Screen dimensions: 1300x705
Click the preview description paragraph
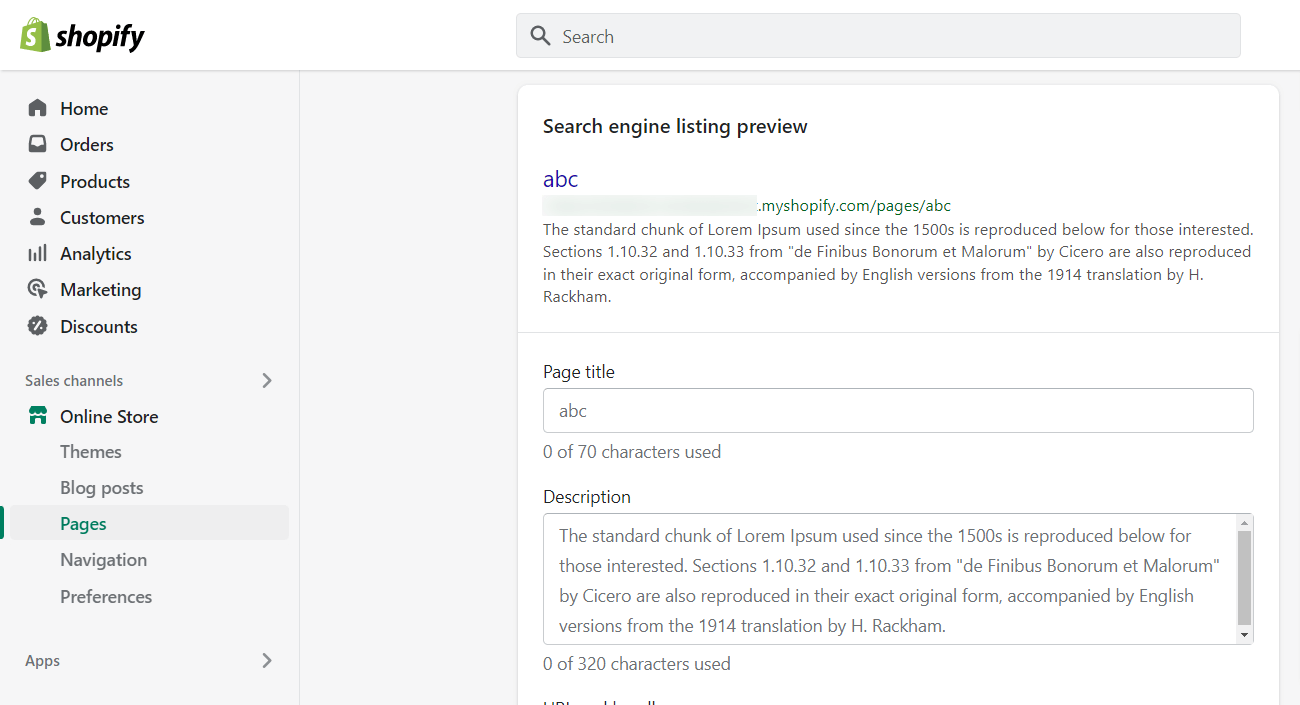(898, 263)
